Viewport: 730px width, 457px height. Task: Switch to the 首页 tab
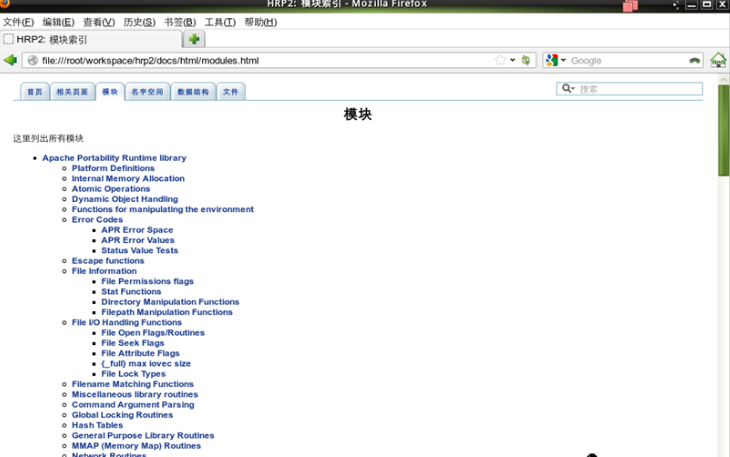point(34,92)
